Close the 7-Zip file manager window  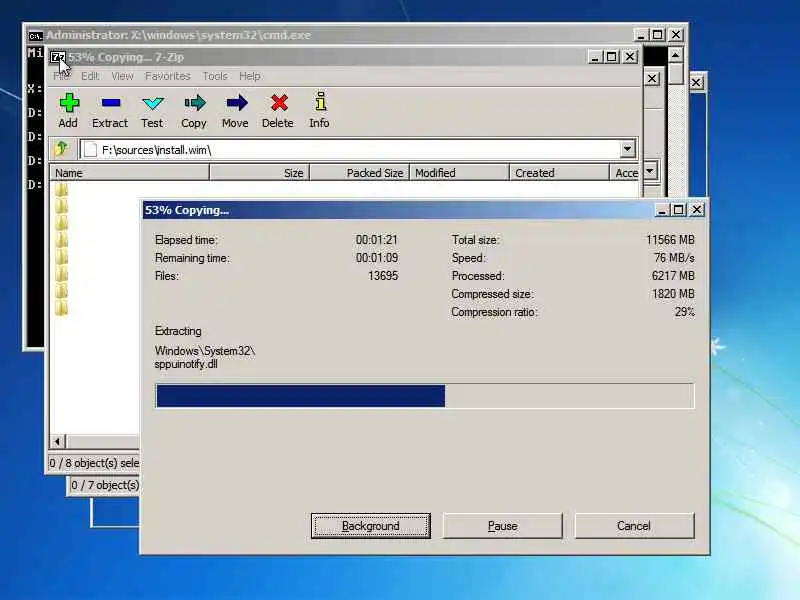(x=631, y=57)
